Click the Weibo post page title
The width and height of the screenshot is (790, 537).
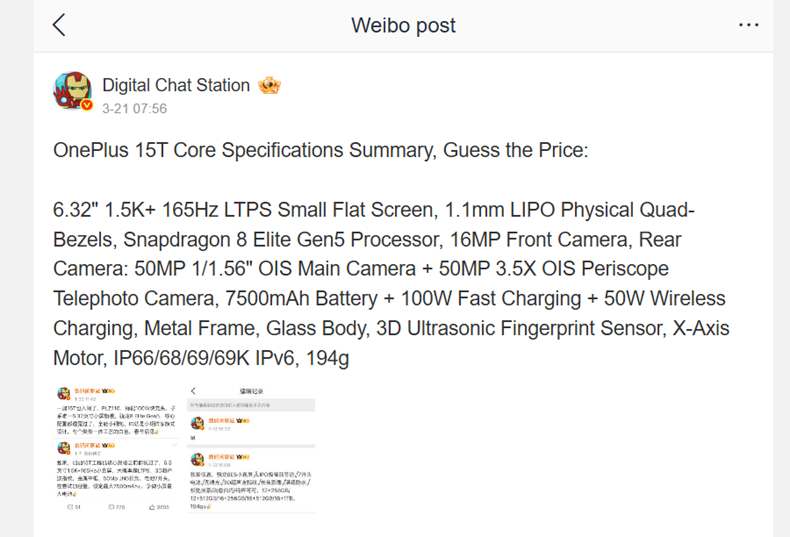[403, 25]
